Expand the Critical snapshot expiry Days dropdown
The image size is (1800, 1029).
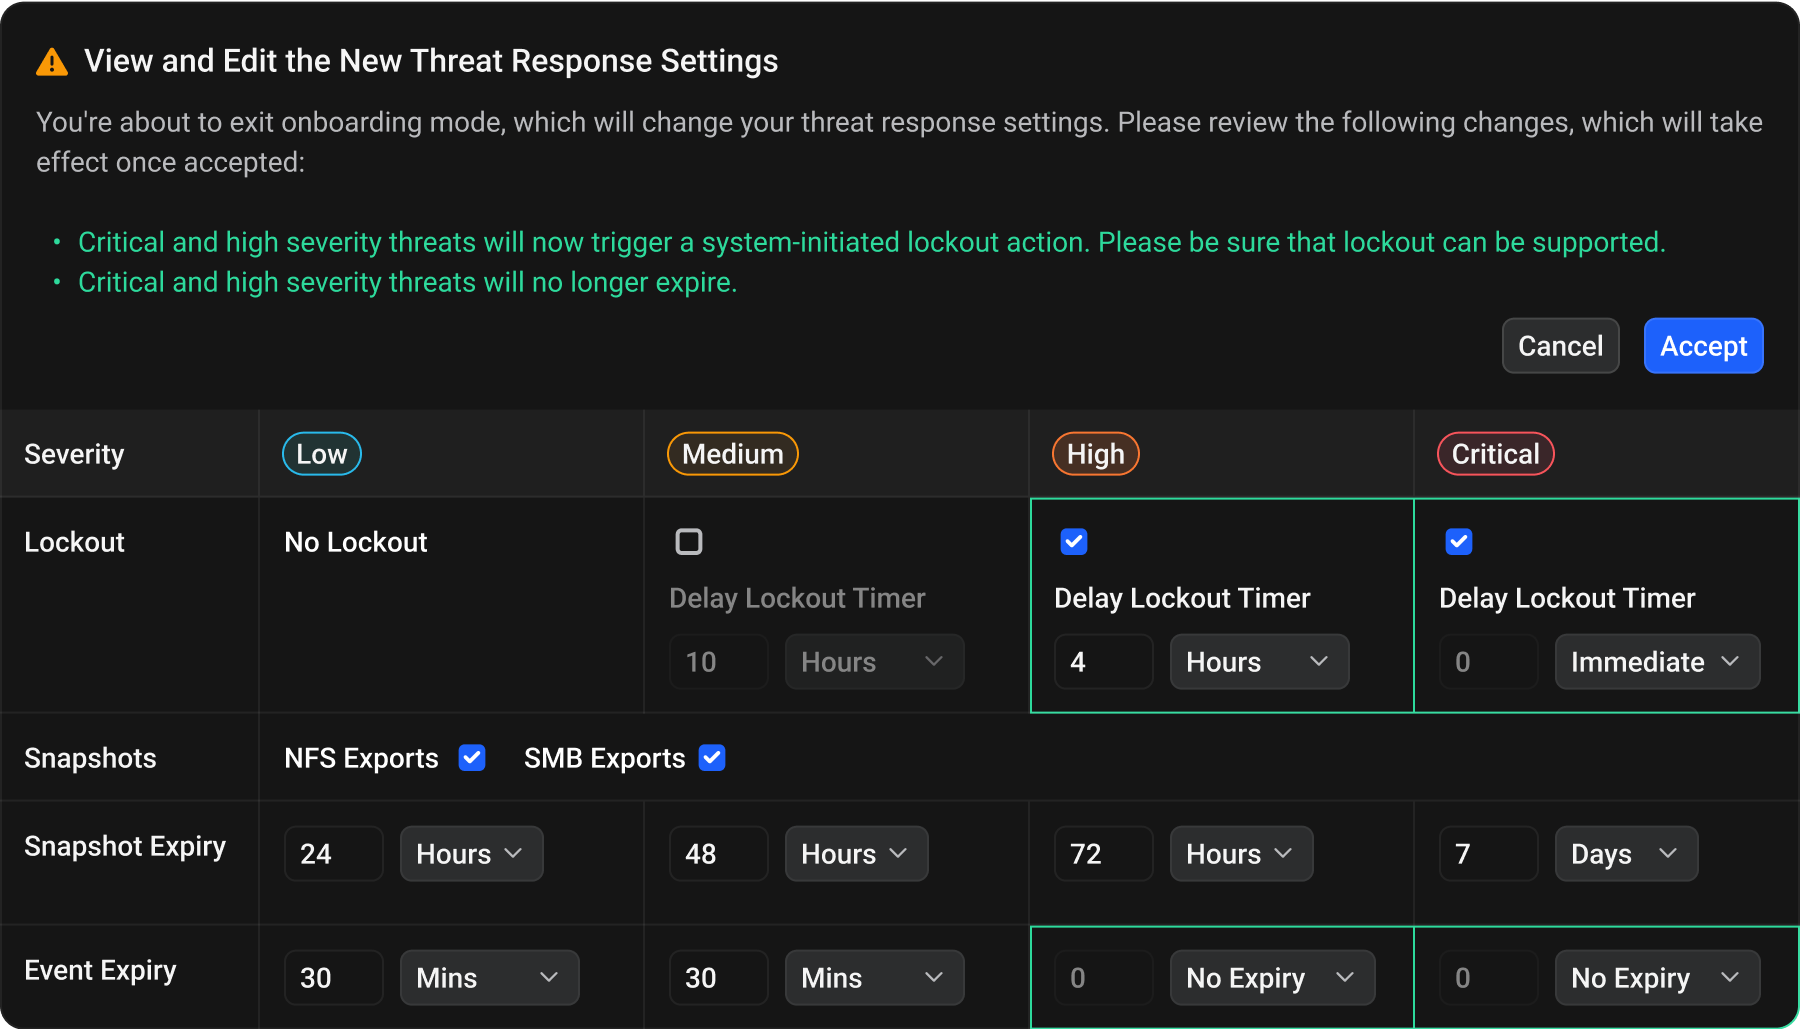[1625, 854]
